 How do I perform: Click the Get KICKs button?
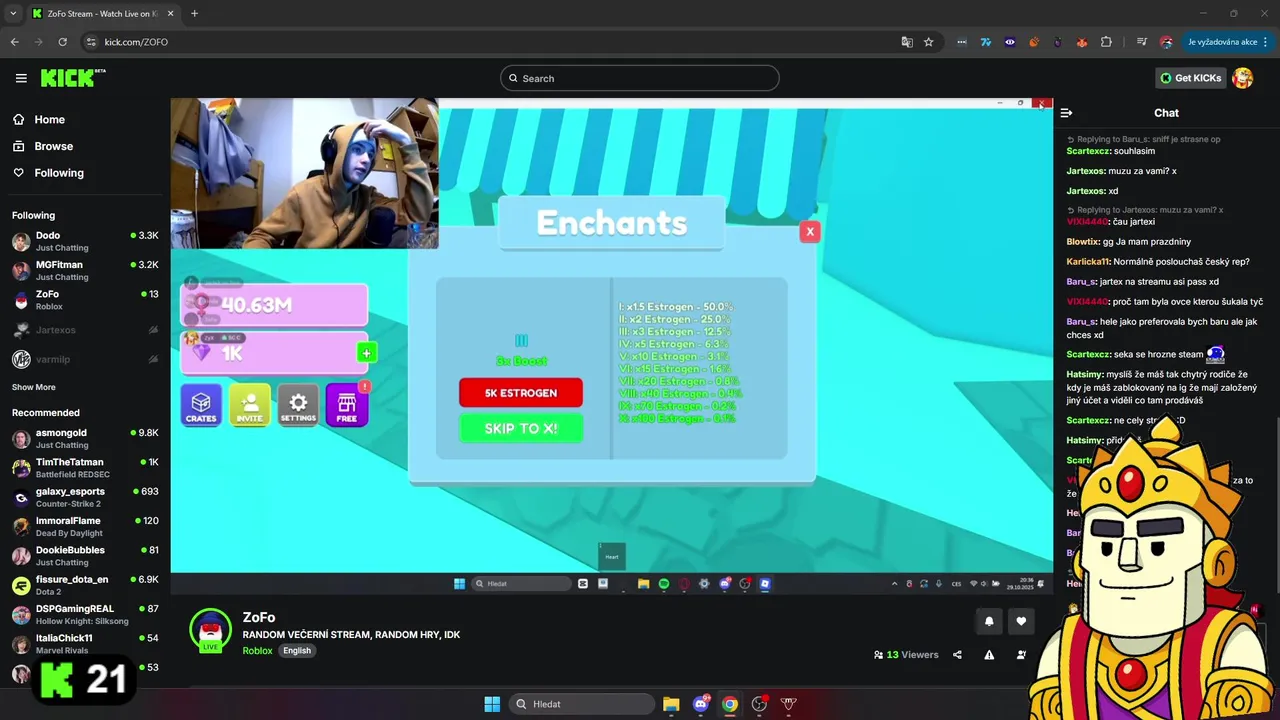pyautogui.click(x=1190, y=78)
